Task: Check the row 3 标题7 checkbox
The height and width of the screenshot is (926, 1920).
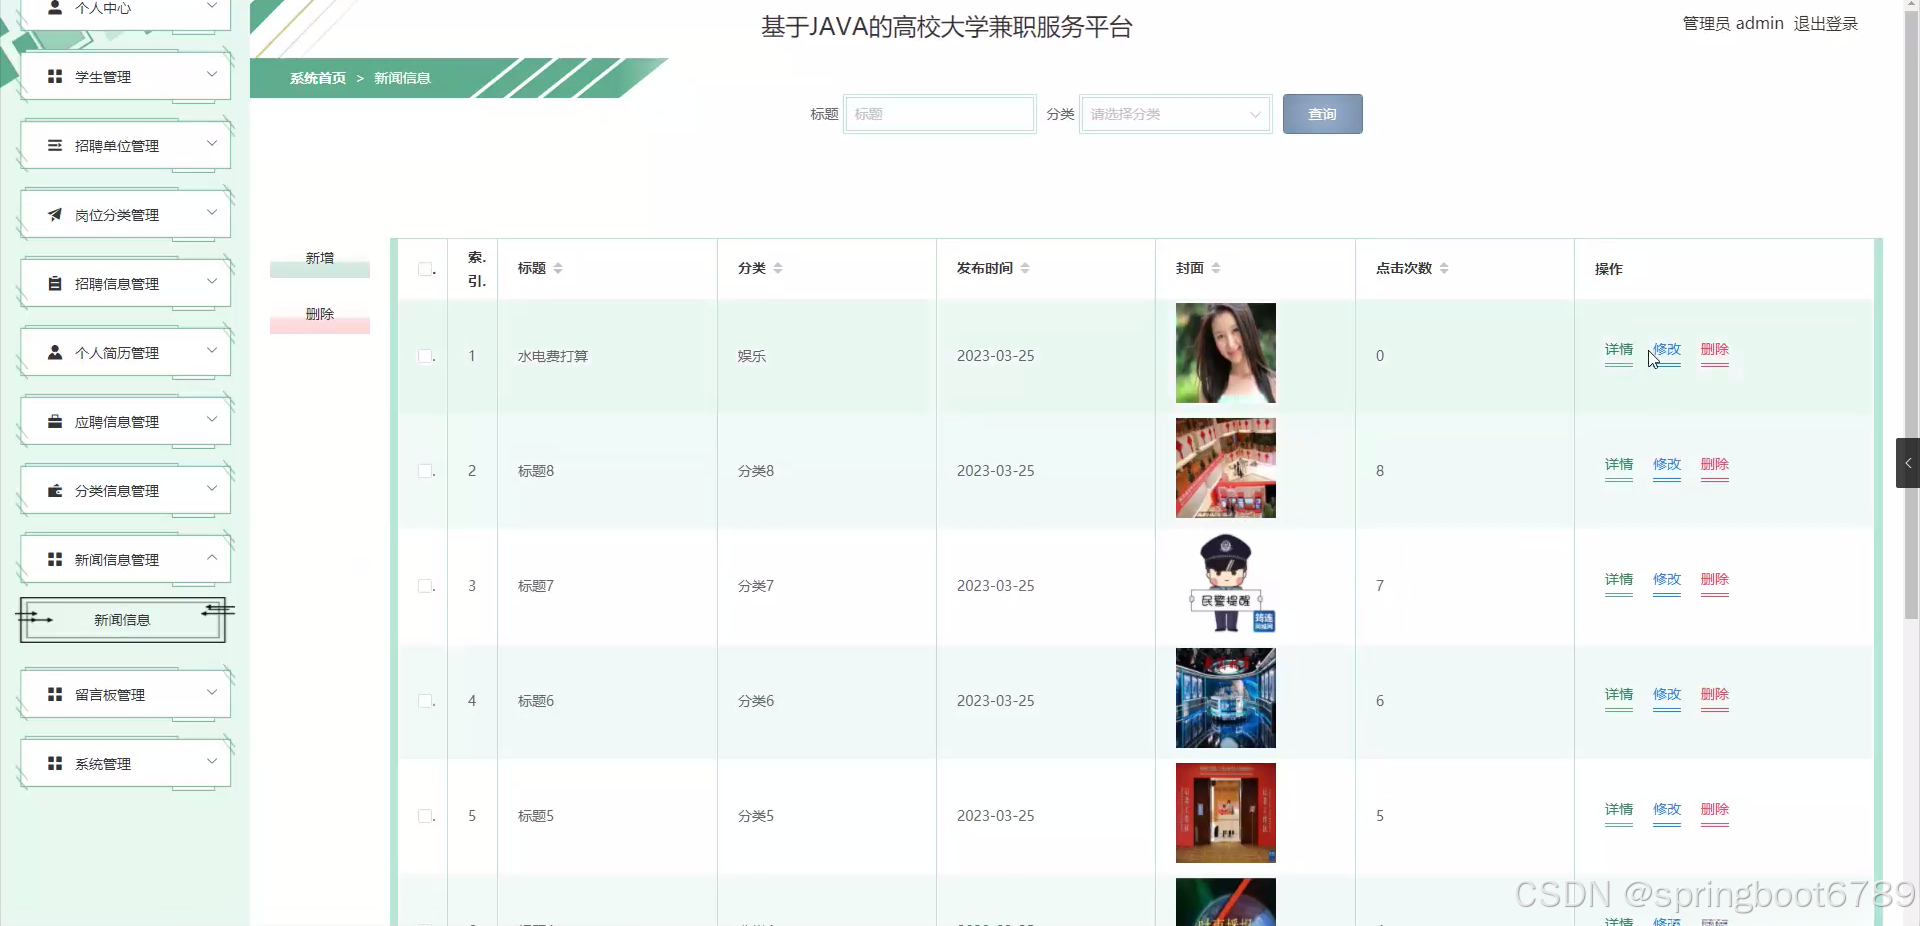Action: (425, 586)
